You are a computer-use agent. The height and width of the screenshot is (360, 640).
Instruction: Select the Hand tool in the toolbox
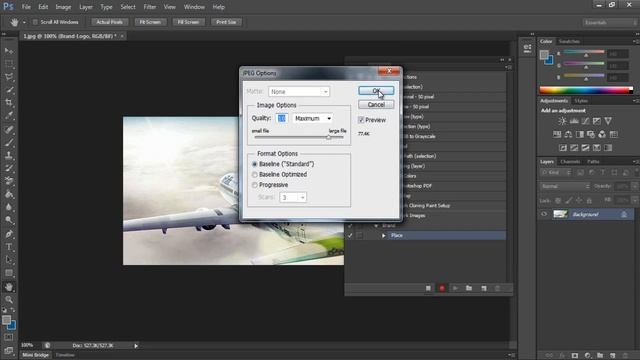[x=9, y=287]
